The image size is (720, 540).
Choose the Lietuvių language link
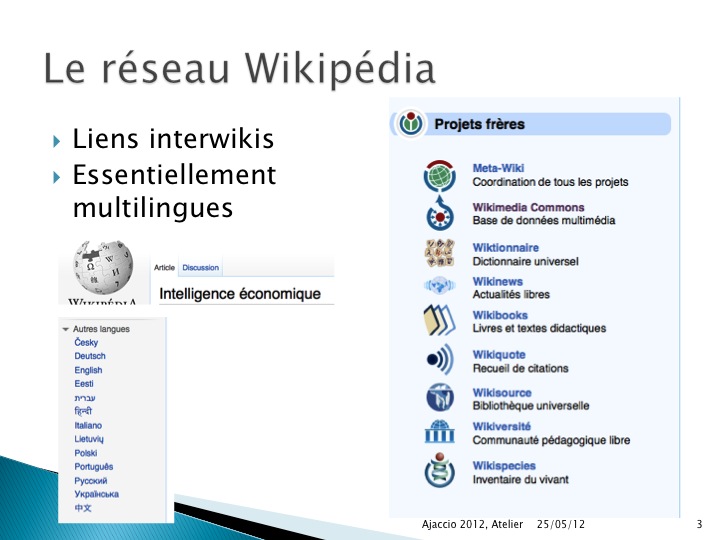tap(89, 439)
